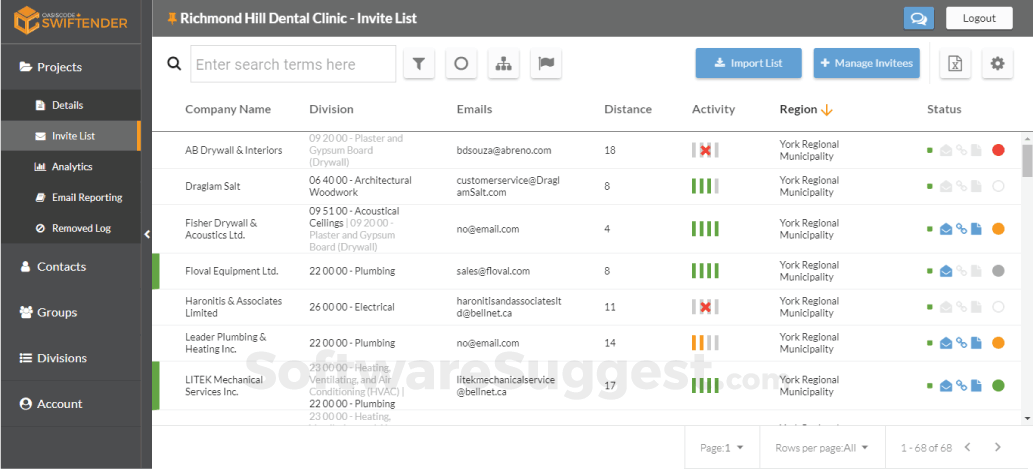The width and height of the screenshot is (1033, 469).
Task: Open Divisions in the sidebar
Action: [x=70, y=358]
